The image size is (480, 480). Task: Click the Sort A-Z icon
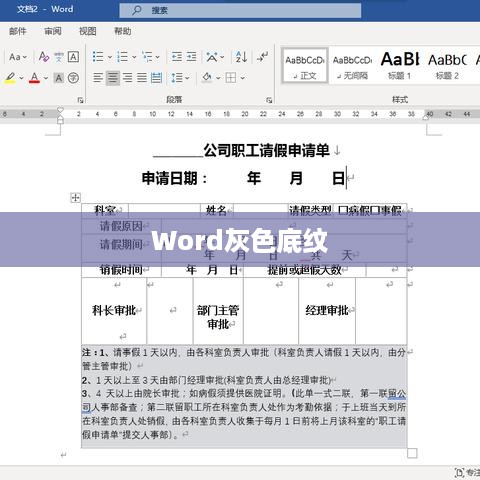pyautogui.click(x=241, y=57)
